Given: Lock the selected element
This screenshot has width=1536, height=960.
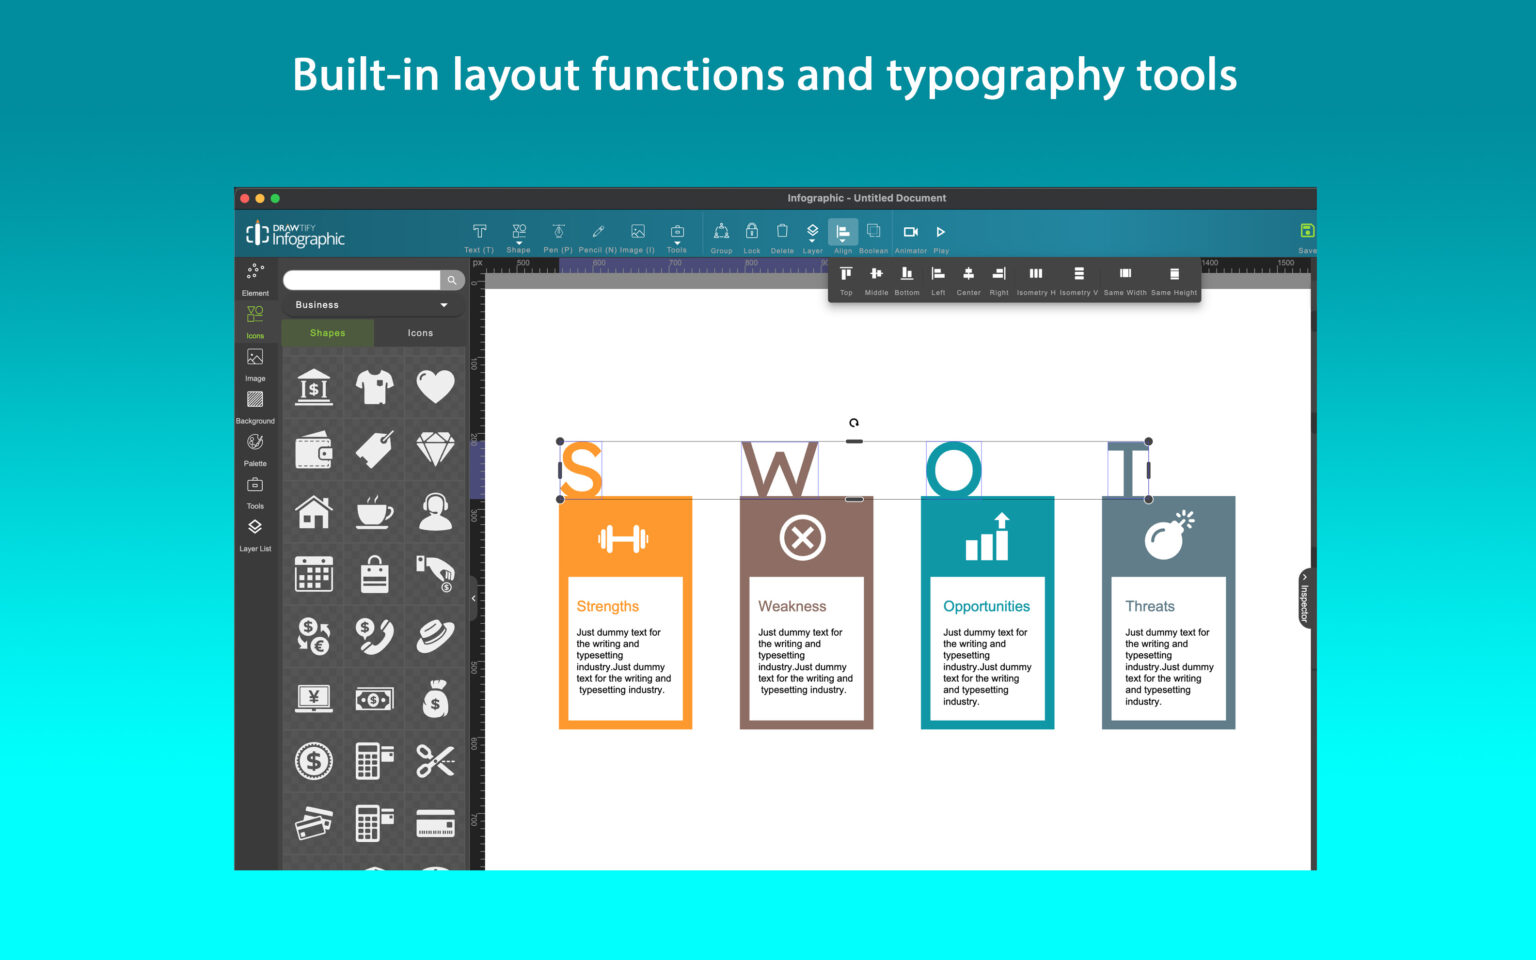Looking at the screenshot, I should [752, 232].
